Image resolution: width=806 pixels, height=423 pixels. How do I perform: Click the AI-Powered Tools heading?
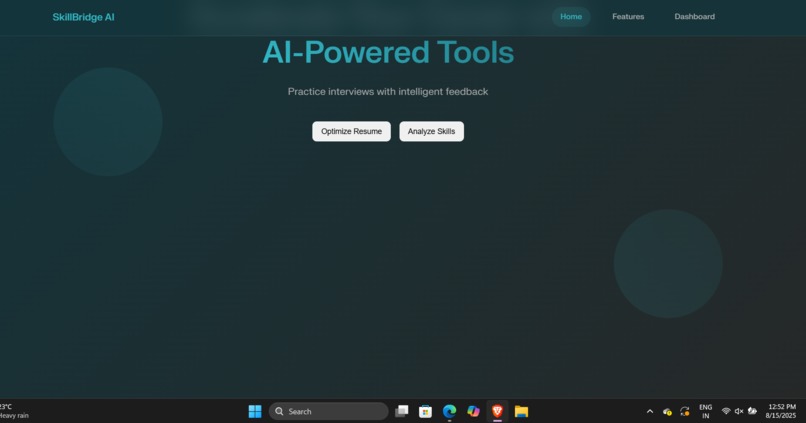pos(388,52)
